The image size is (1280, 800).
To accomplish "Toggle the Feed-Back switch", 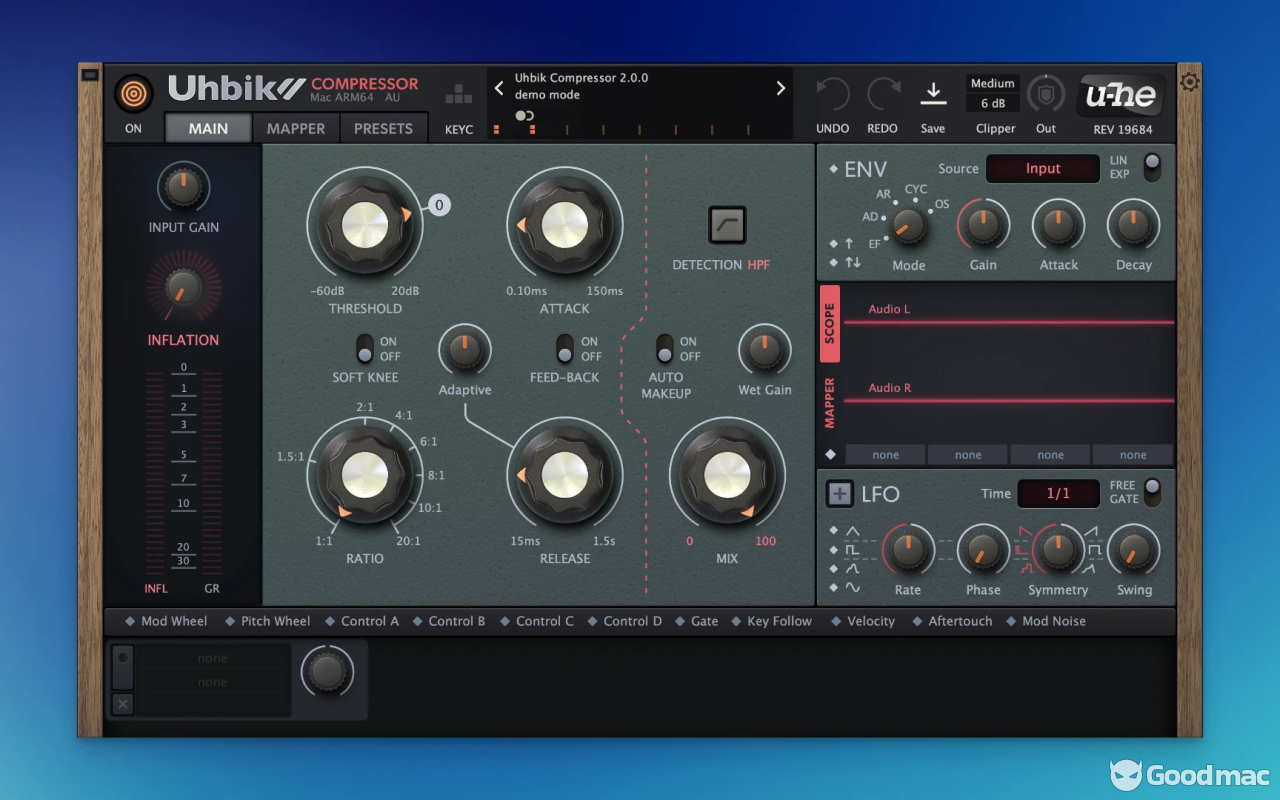I will 565,349.
